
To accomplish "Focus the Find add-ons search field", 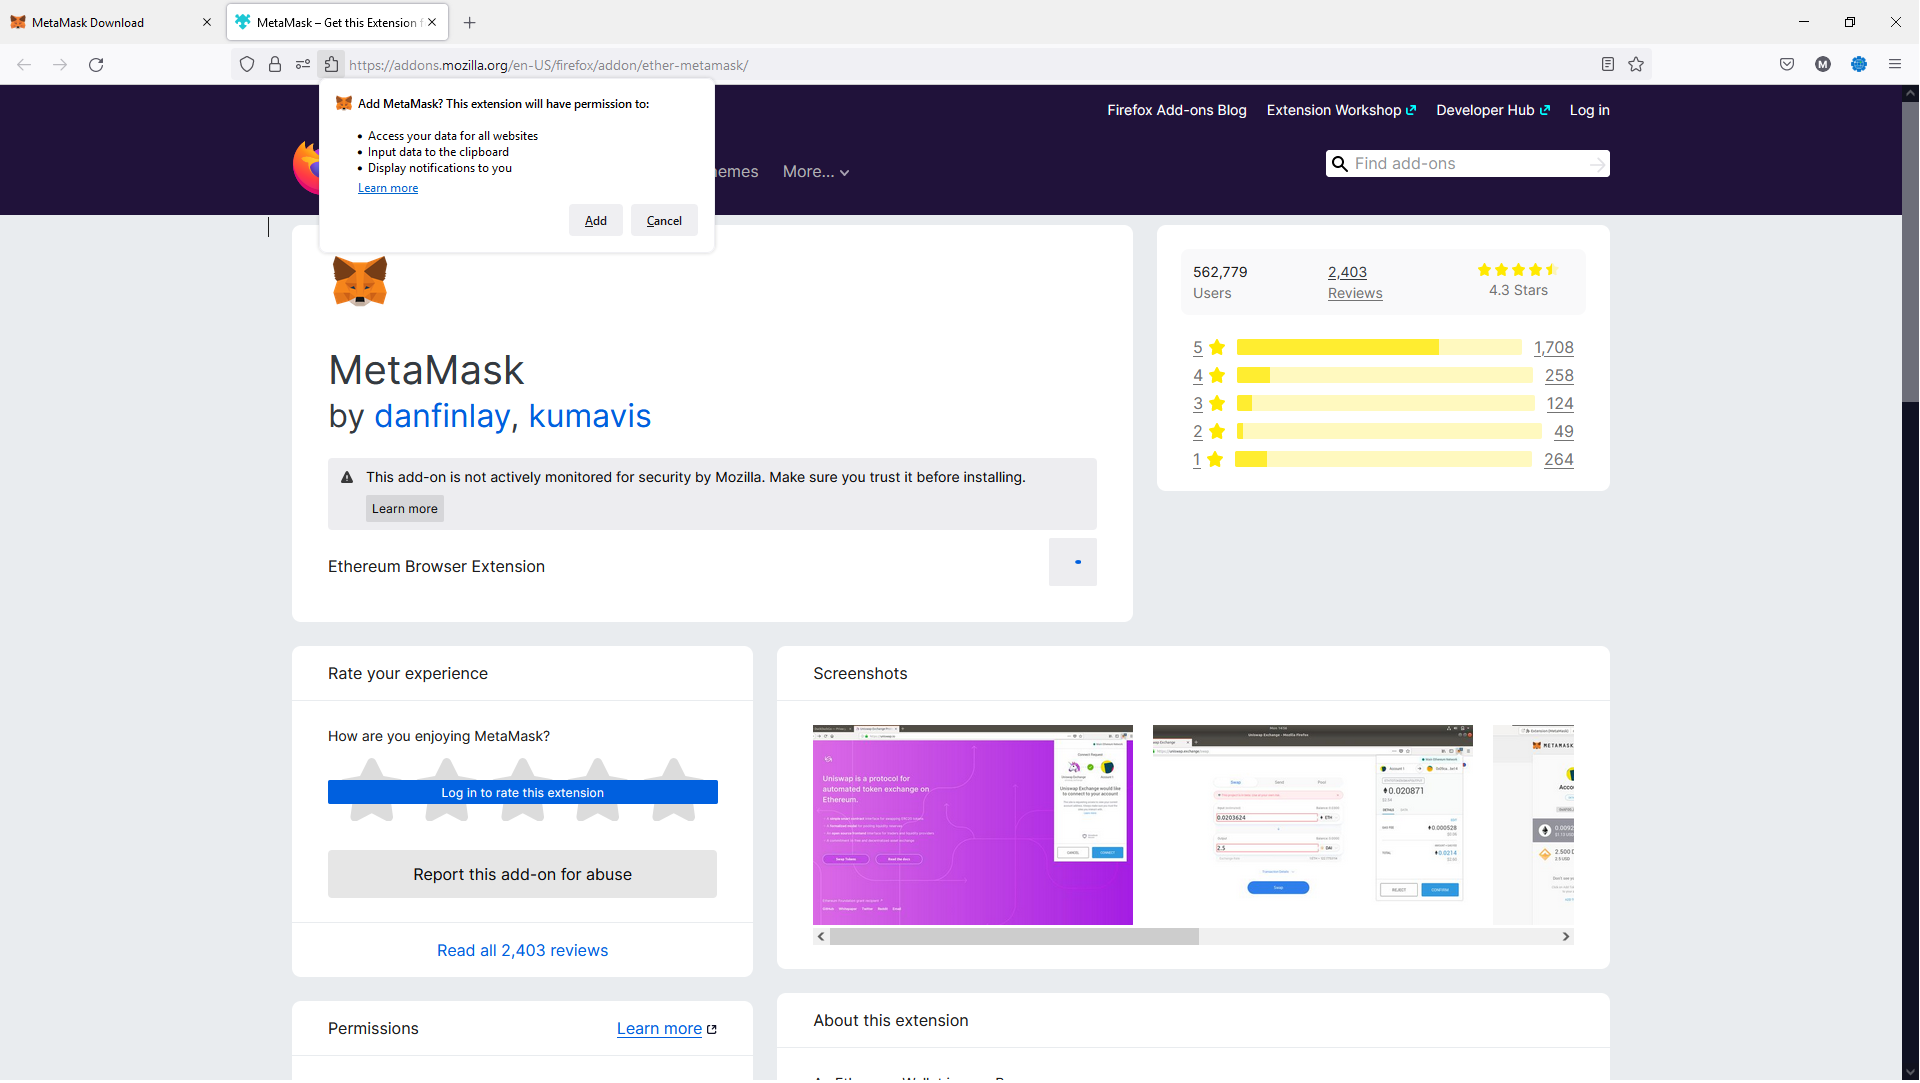I will (x=1468, y=164).
